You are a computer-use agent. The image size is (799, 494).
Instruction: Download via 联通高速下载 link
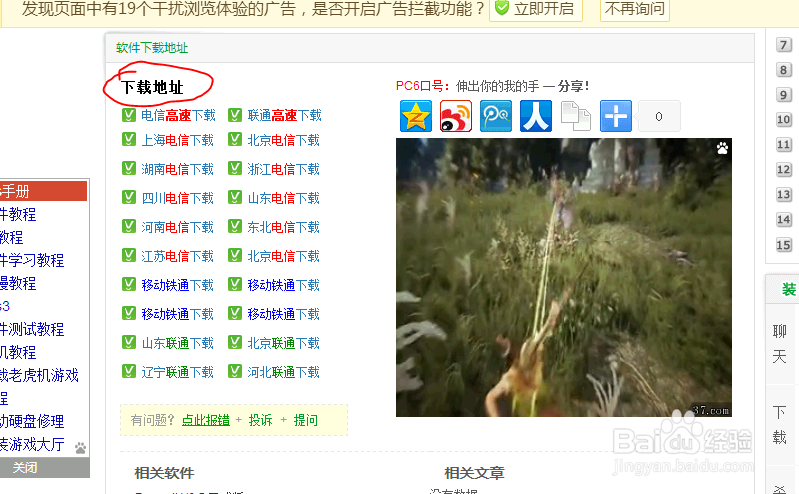click(284, 116)
